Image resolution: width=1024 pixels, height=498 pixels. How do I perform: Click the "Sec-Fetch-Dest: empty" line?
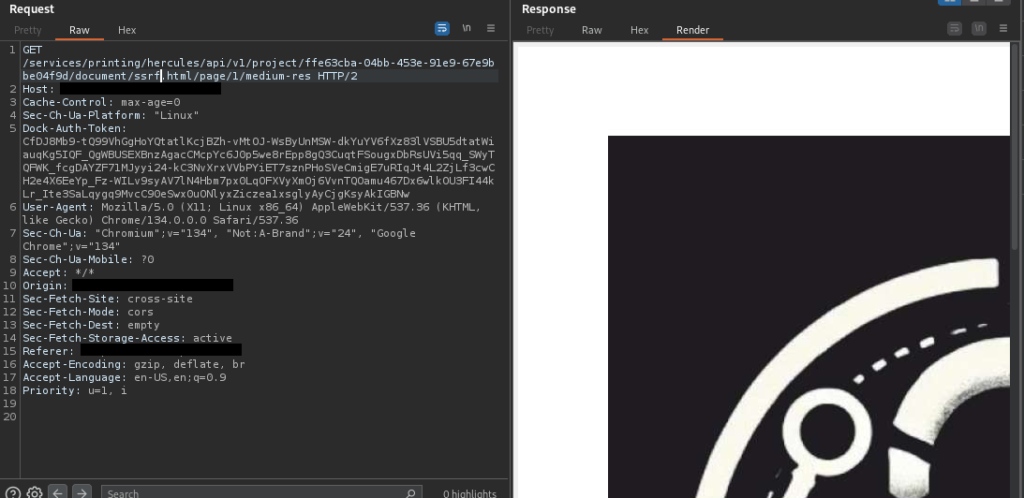coord(91,325)
